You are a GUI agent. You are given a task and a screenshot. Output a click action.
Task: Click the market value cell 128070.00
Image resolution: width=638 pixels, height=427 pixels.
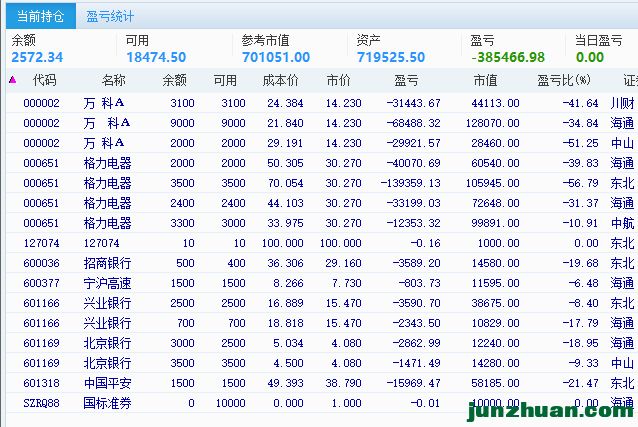(x=493, y=123)
